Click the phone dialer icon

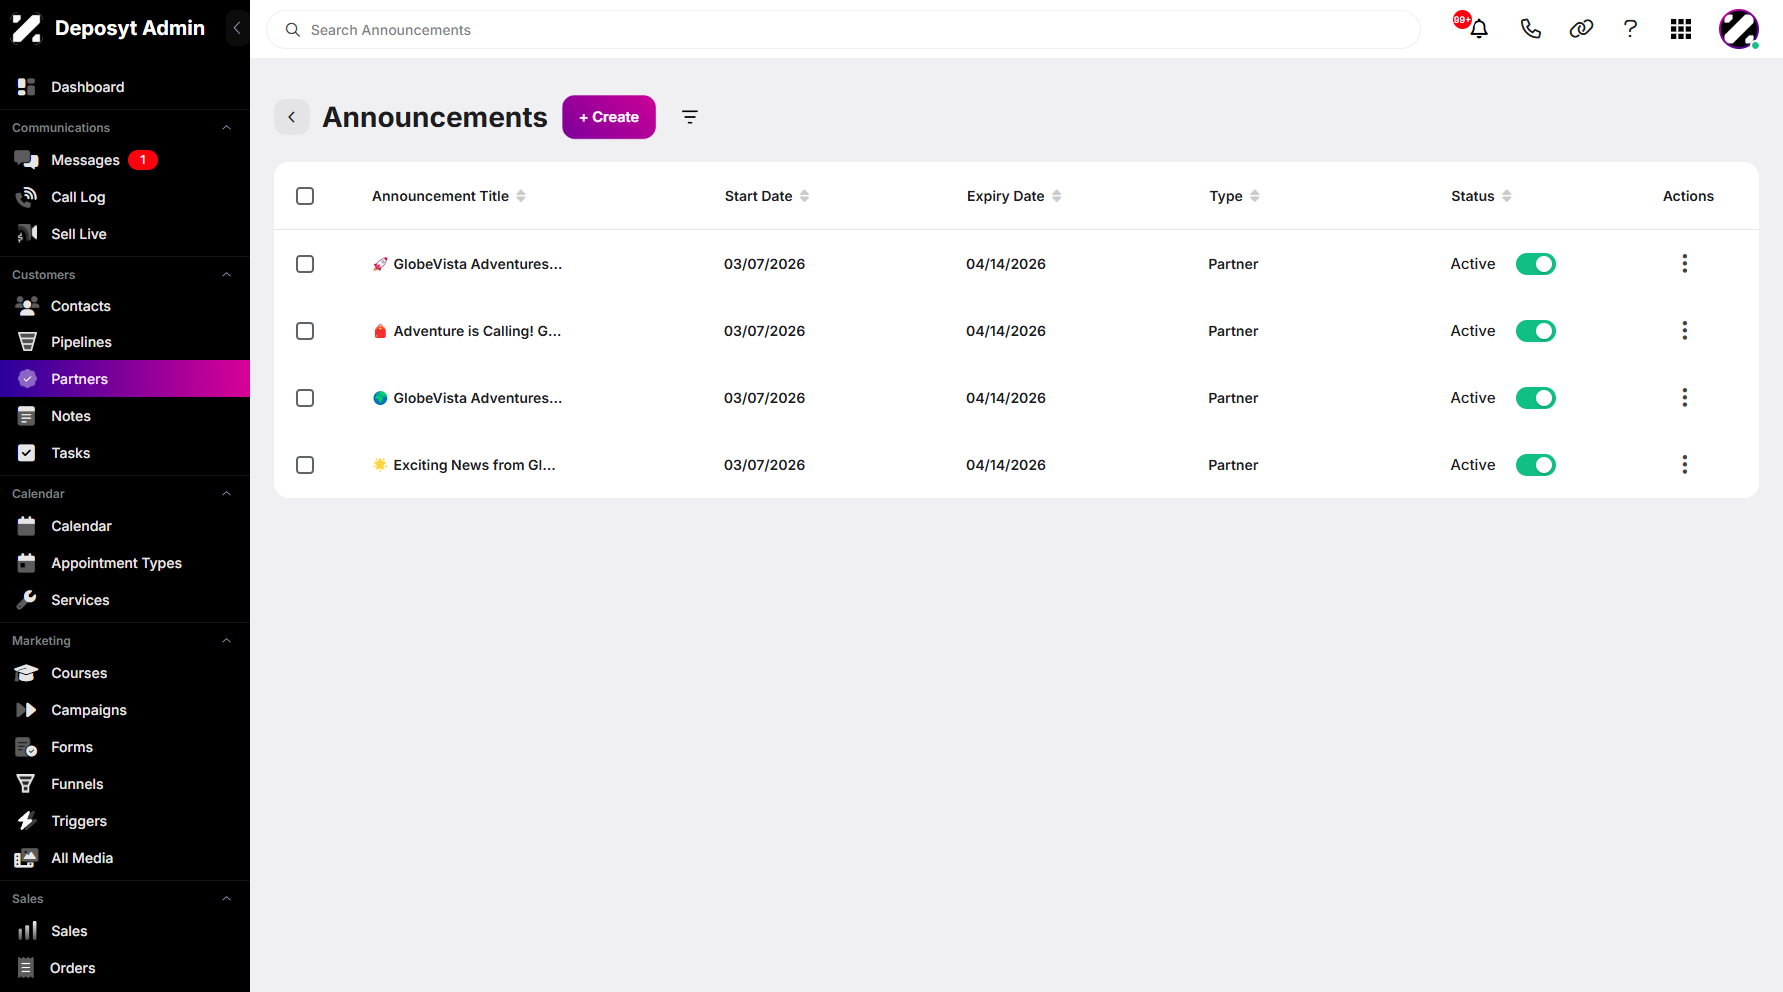pos(1530,29)
